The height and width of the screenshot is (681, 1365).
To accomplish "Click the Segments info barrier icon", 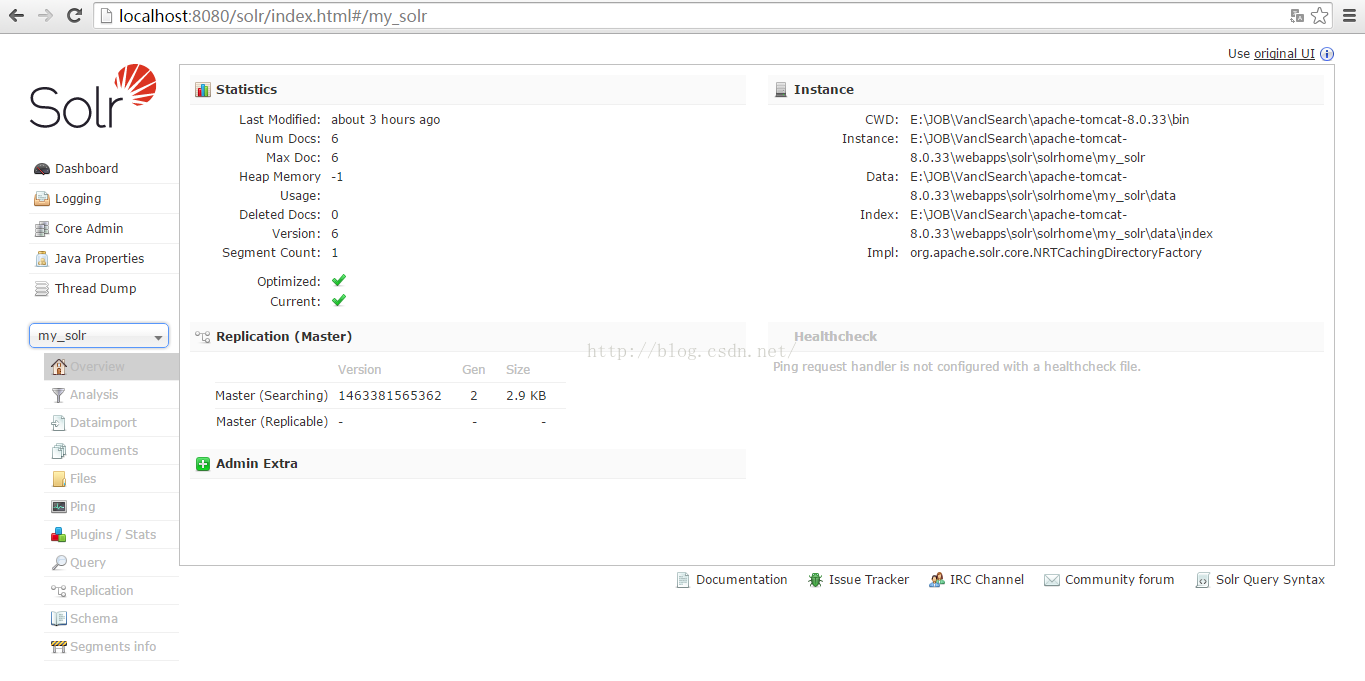I will [59, 647].
